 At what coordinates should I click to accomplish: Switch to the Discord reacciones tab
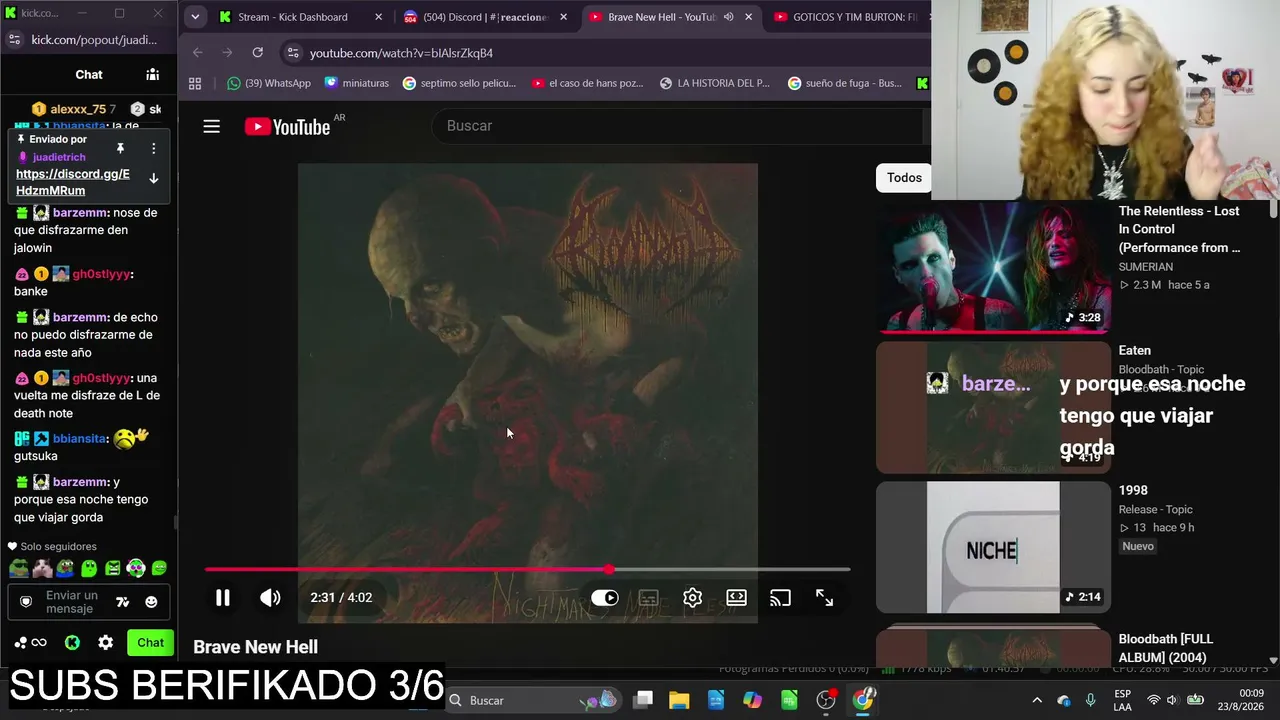coord(485,17)
